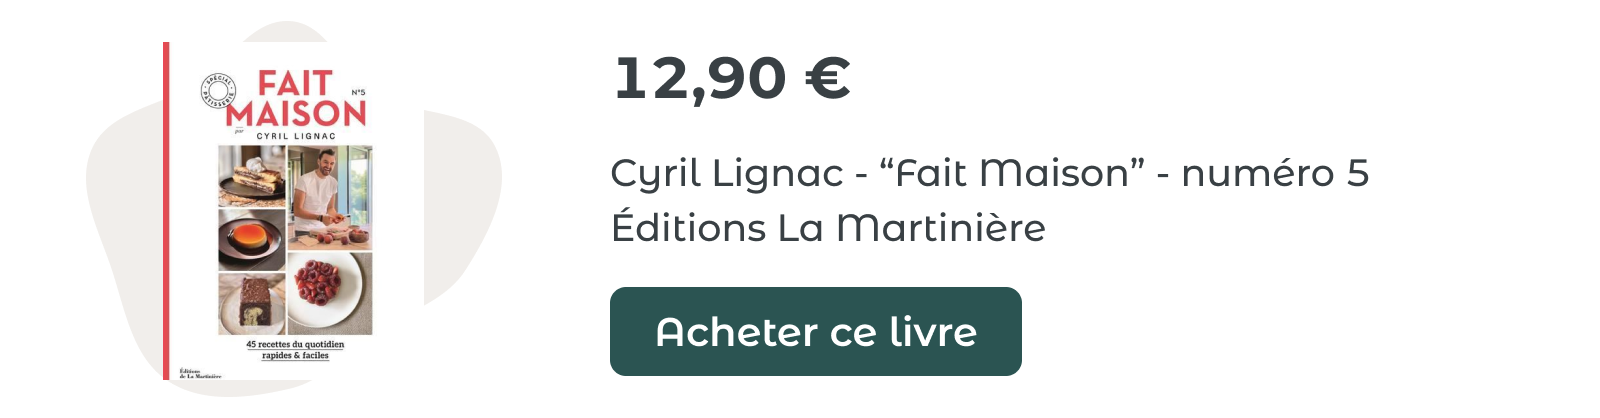The image size is (1600, 418).
Task: Click the "Acheter ce livre" button
Action: (x=815, y=331)
